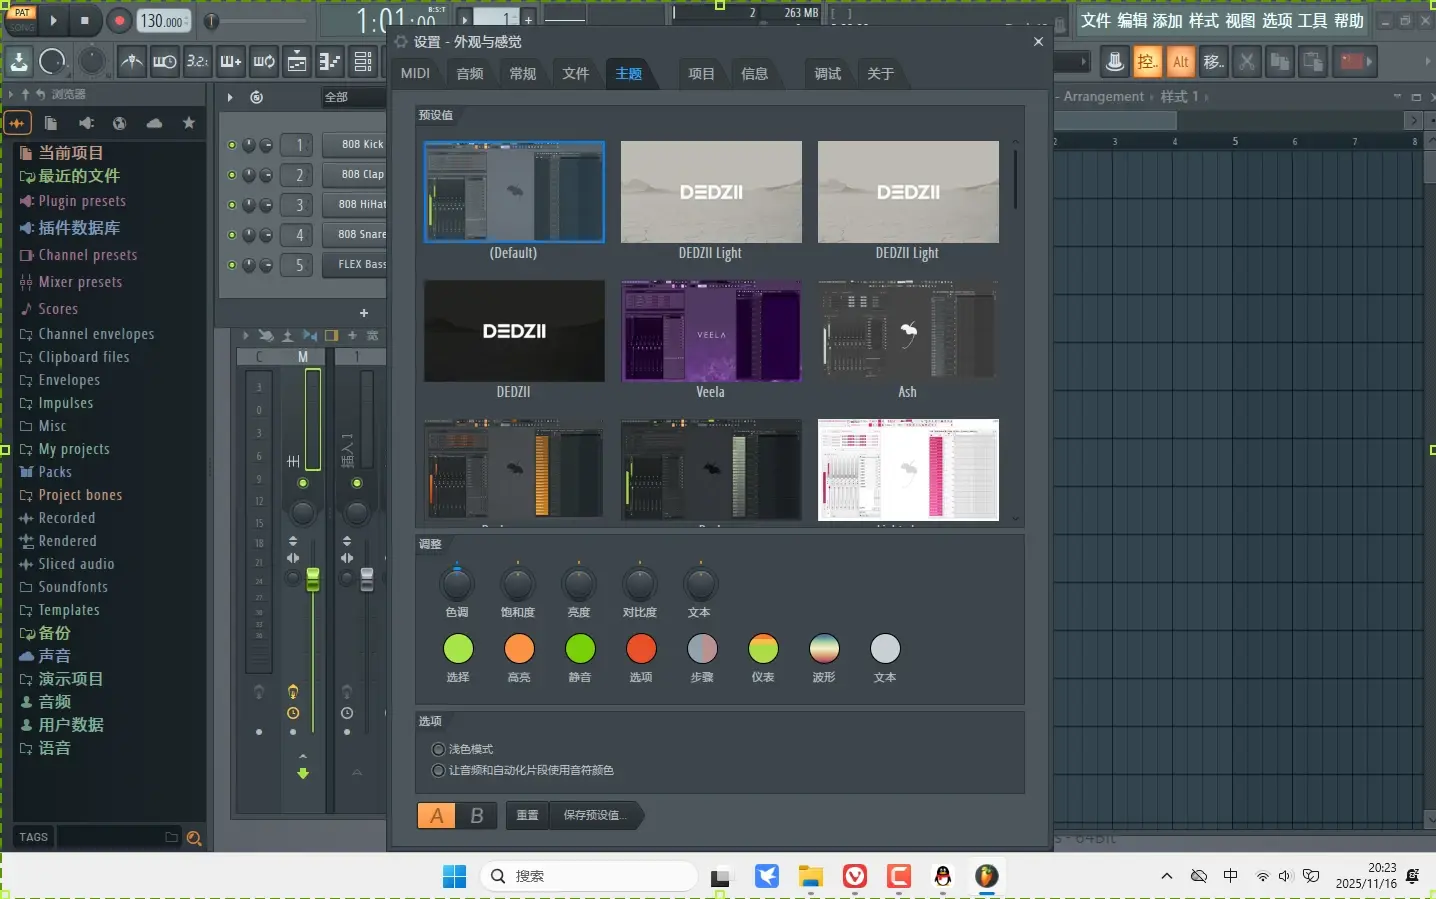Viewport: 1436px width, 899px height.
Task: Click the plus button to add a channel
Action: point(364,313)
